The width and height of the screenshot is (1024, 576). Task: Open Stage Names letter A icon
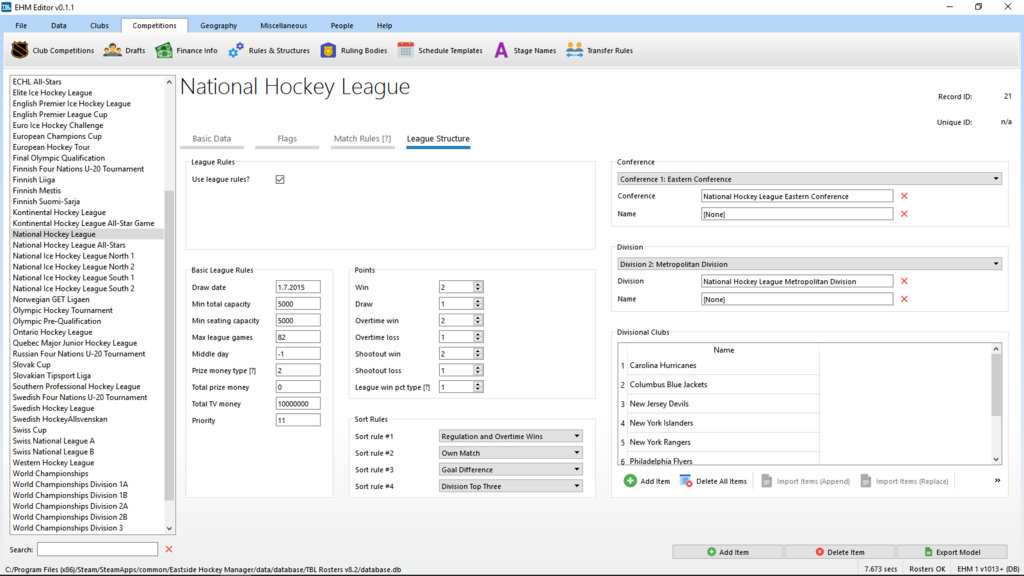click(501, 50)
